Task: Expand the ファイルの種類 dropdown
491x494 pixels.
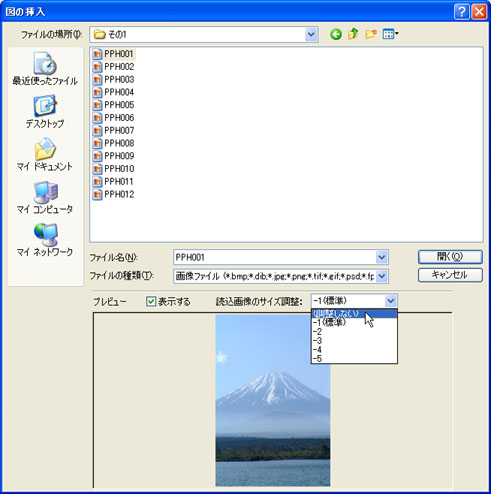Action: point(382,276)
